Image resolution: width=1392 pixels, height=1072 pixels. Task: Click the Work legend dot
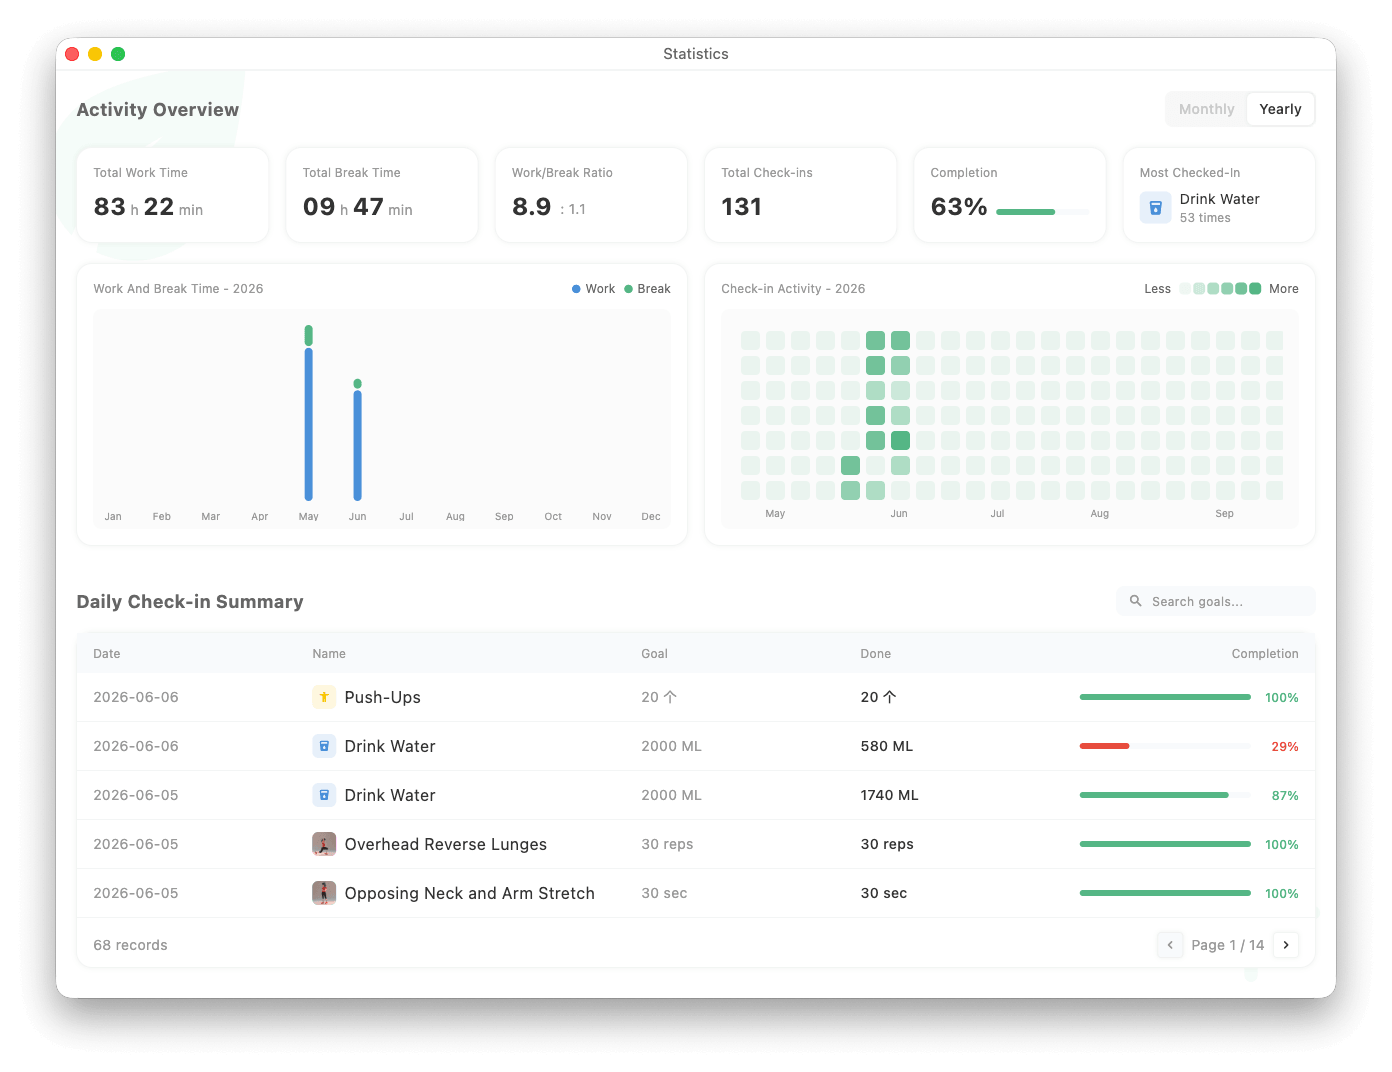[576, 289]
